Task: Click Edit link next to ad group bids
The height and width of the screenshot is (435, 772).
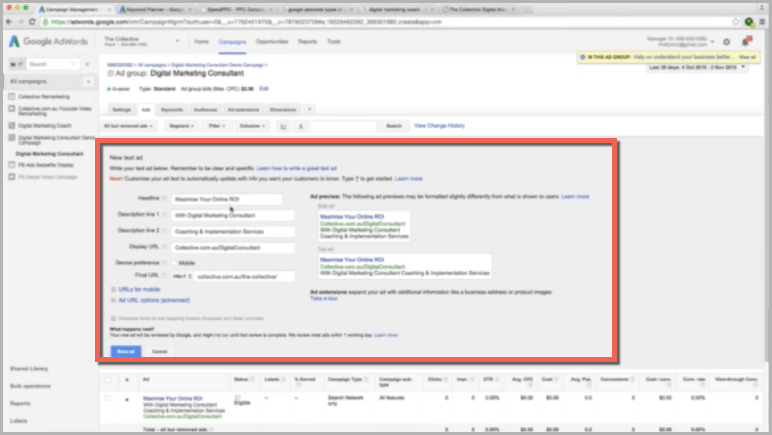Action: point(264,89)
